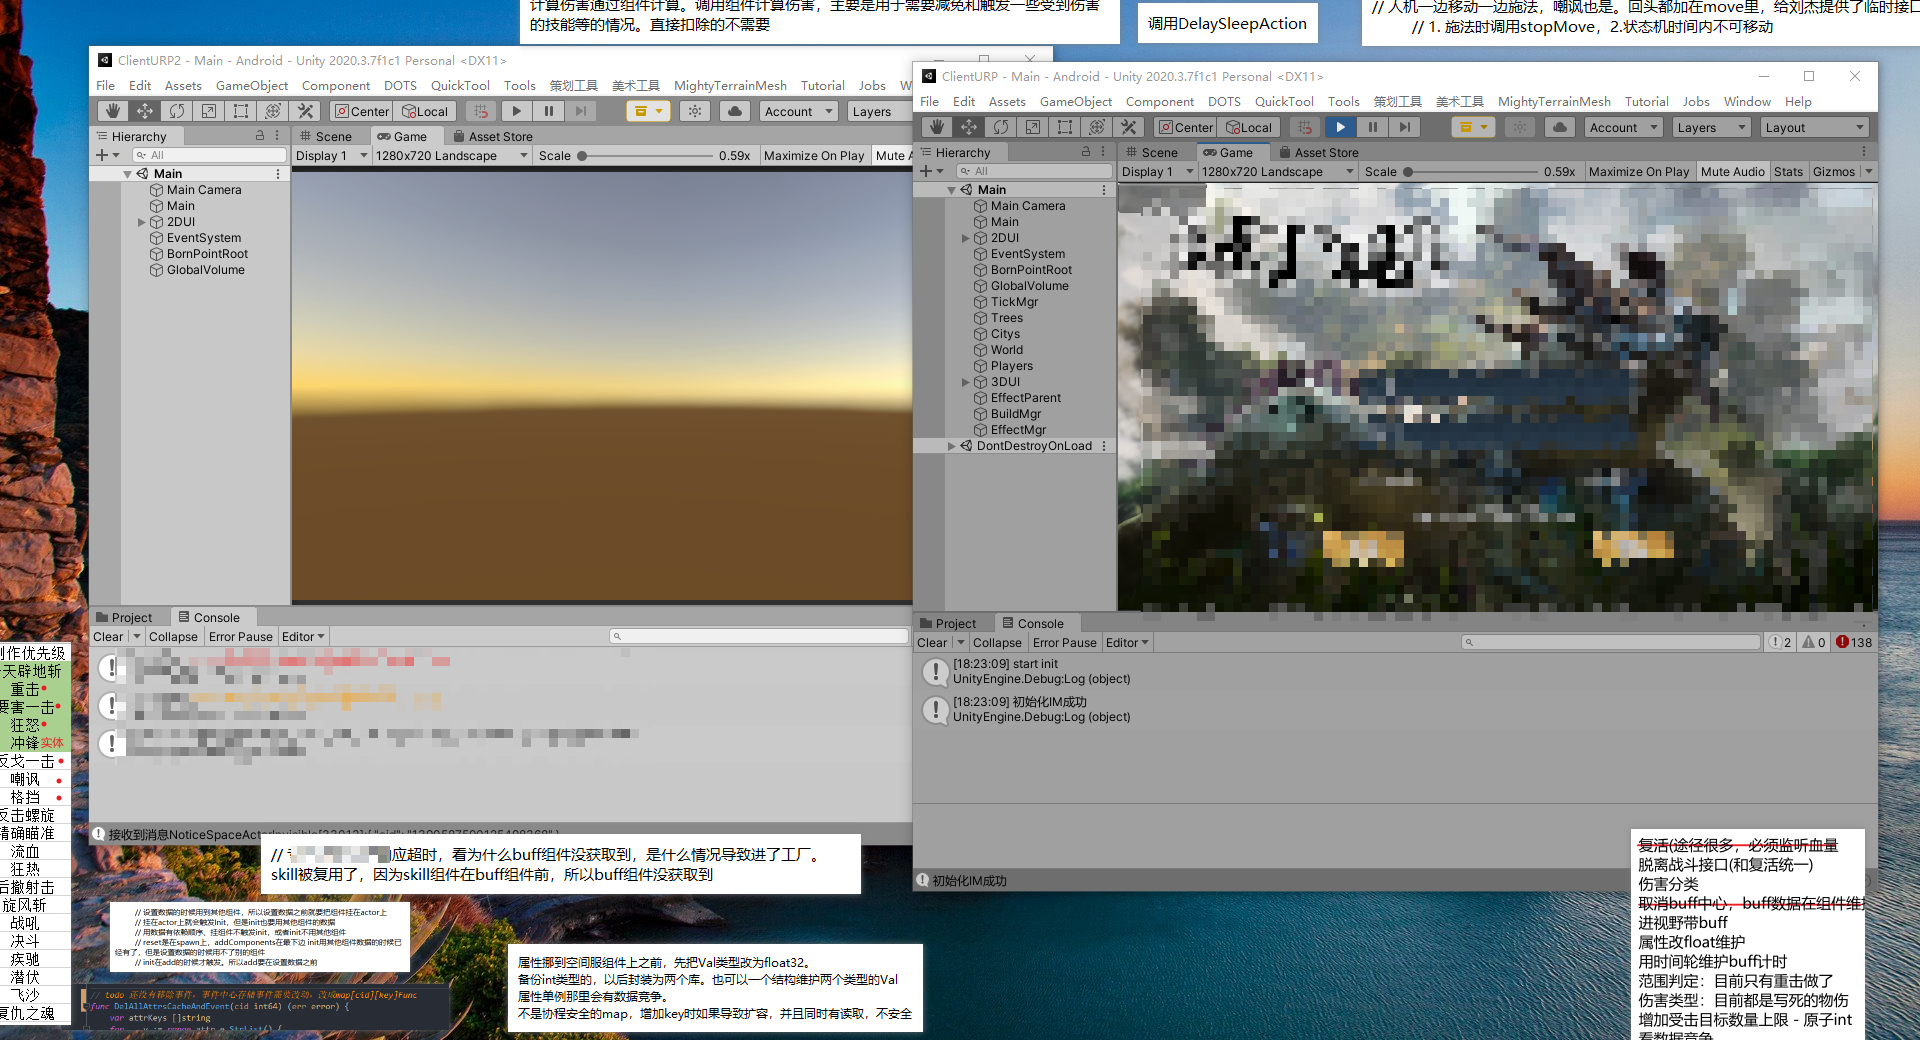1920x1040 pixels.
Task: Open Display 1 dropdown in ClientURP Game view
Action: [1157, 172]
